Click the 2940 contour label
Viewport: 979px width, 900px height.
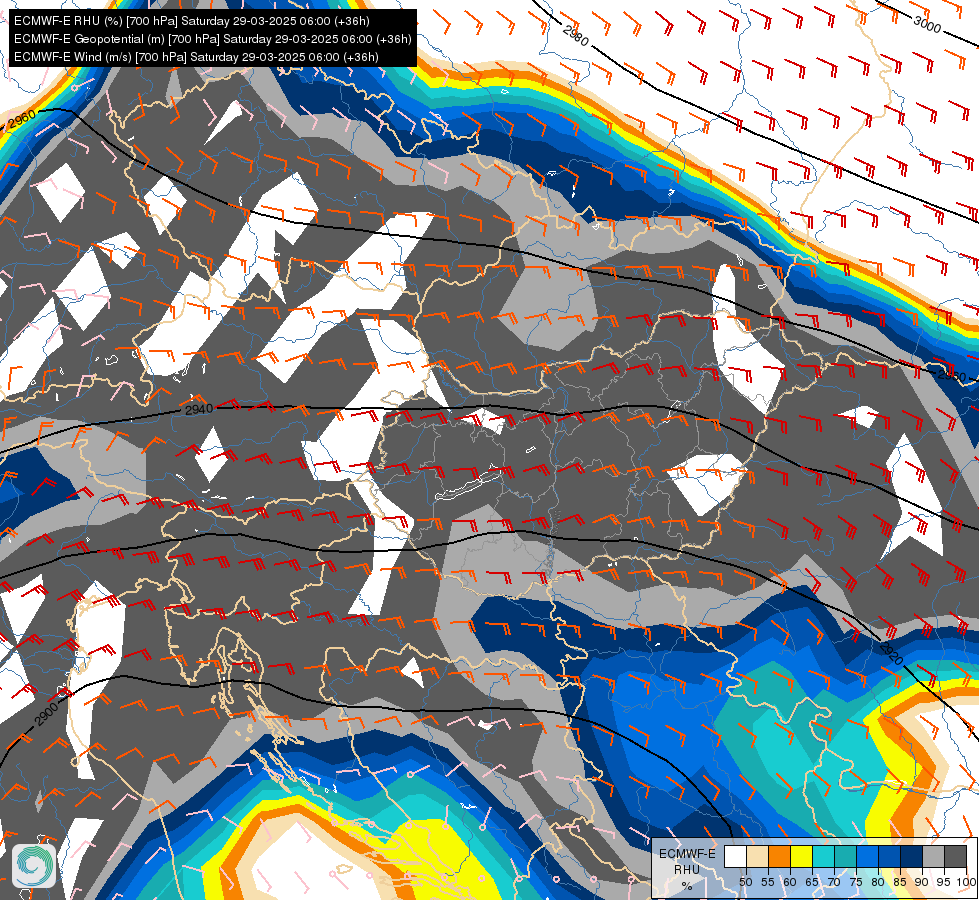pyautogui.click(x=199, y=410)
